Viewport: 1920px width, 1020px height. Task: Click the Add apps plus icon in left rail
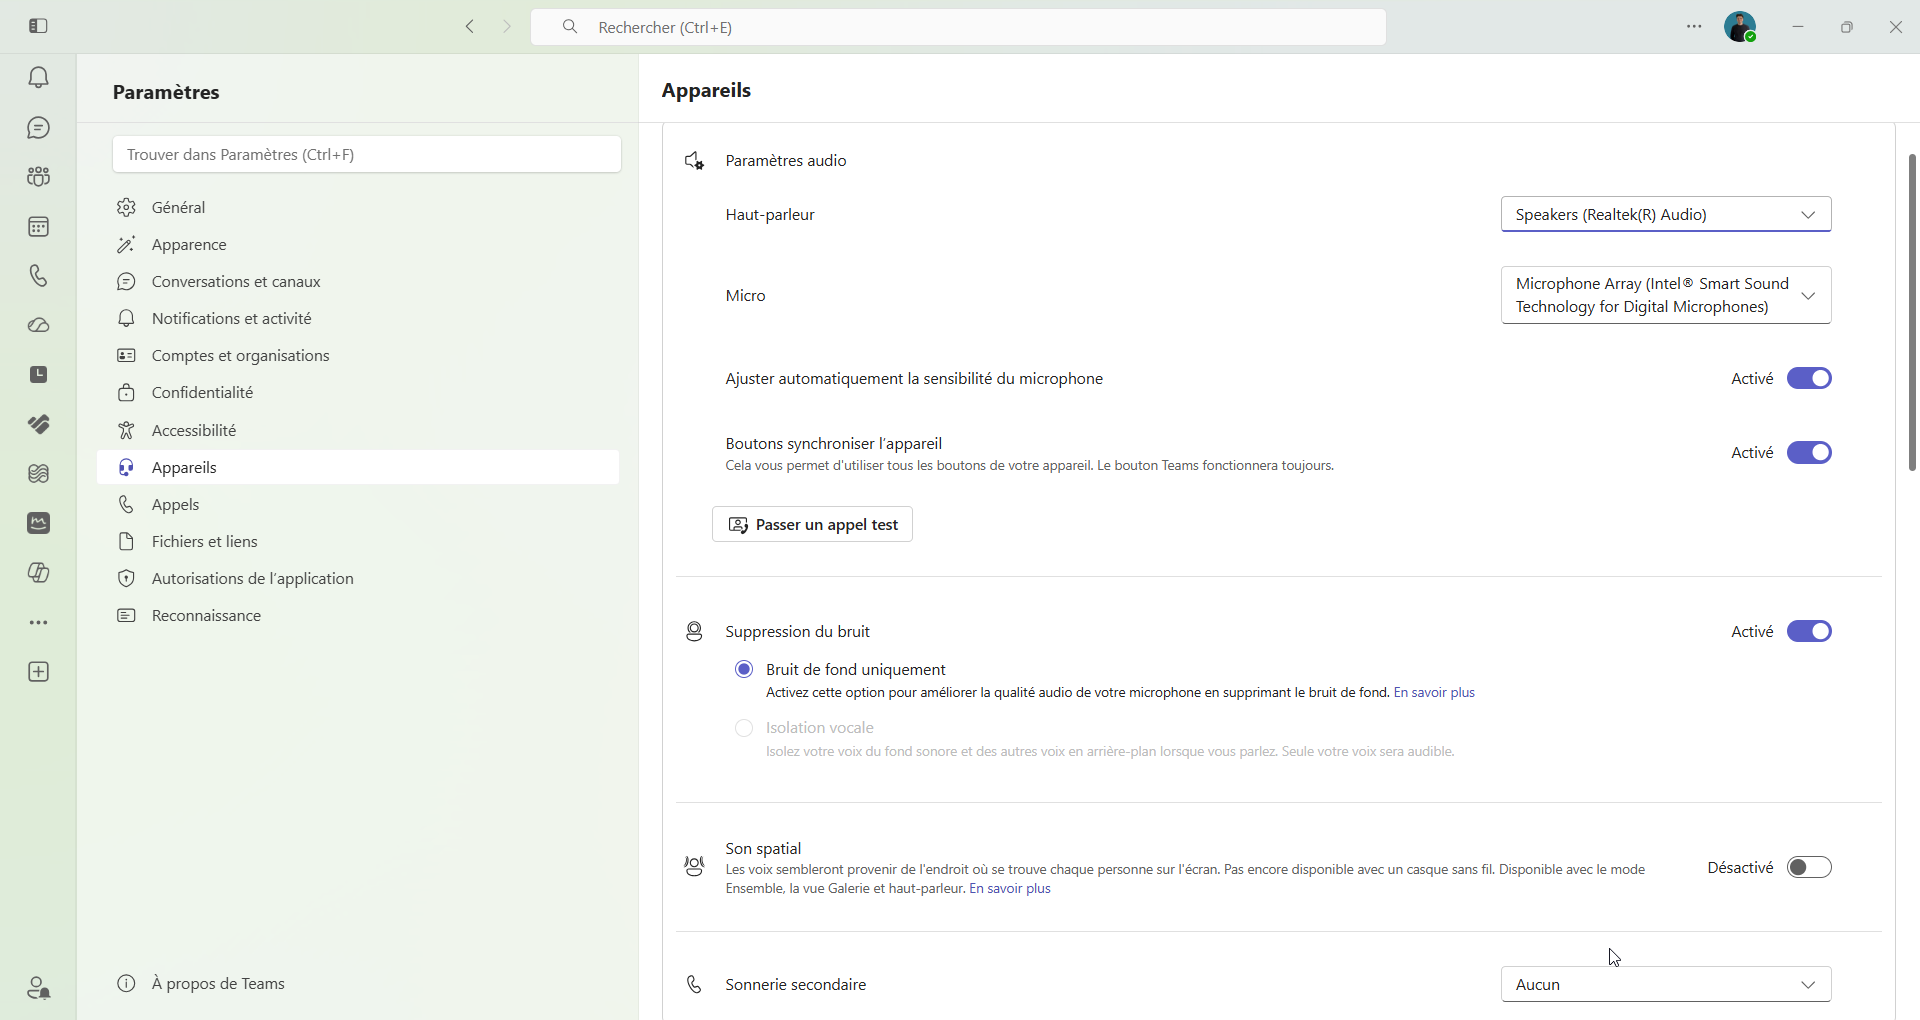tap(38, 672)
